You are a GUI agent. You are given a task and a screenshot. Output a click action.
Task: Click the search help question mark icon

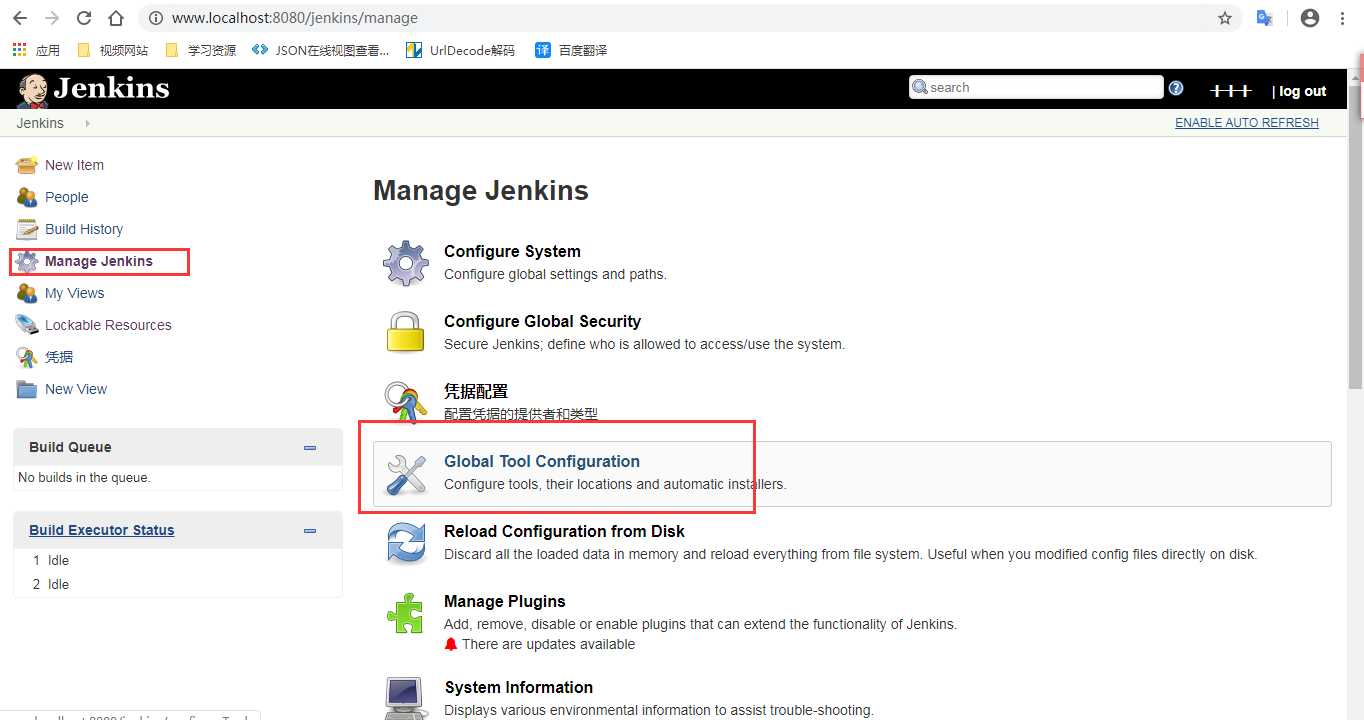click(1176, 88)
